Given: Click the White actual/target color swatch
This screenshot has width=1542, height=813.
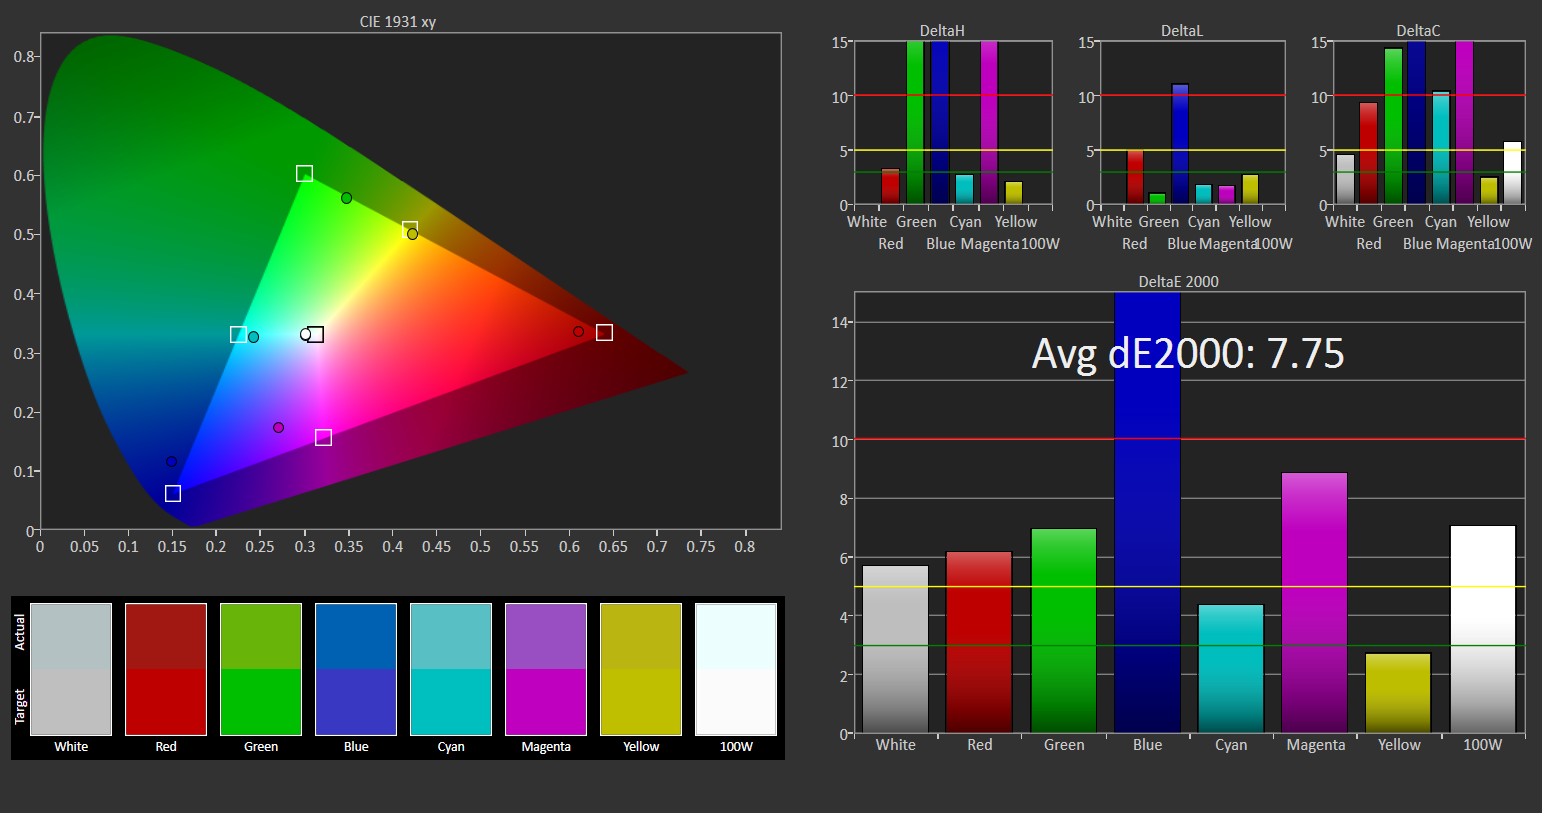Looking at the screenshot, I should click(x=71, y=669).
